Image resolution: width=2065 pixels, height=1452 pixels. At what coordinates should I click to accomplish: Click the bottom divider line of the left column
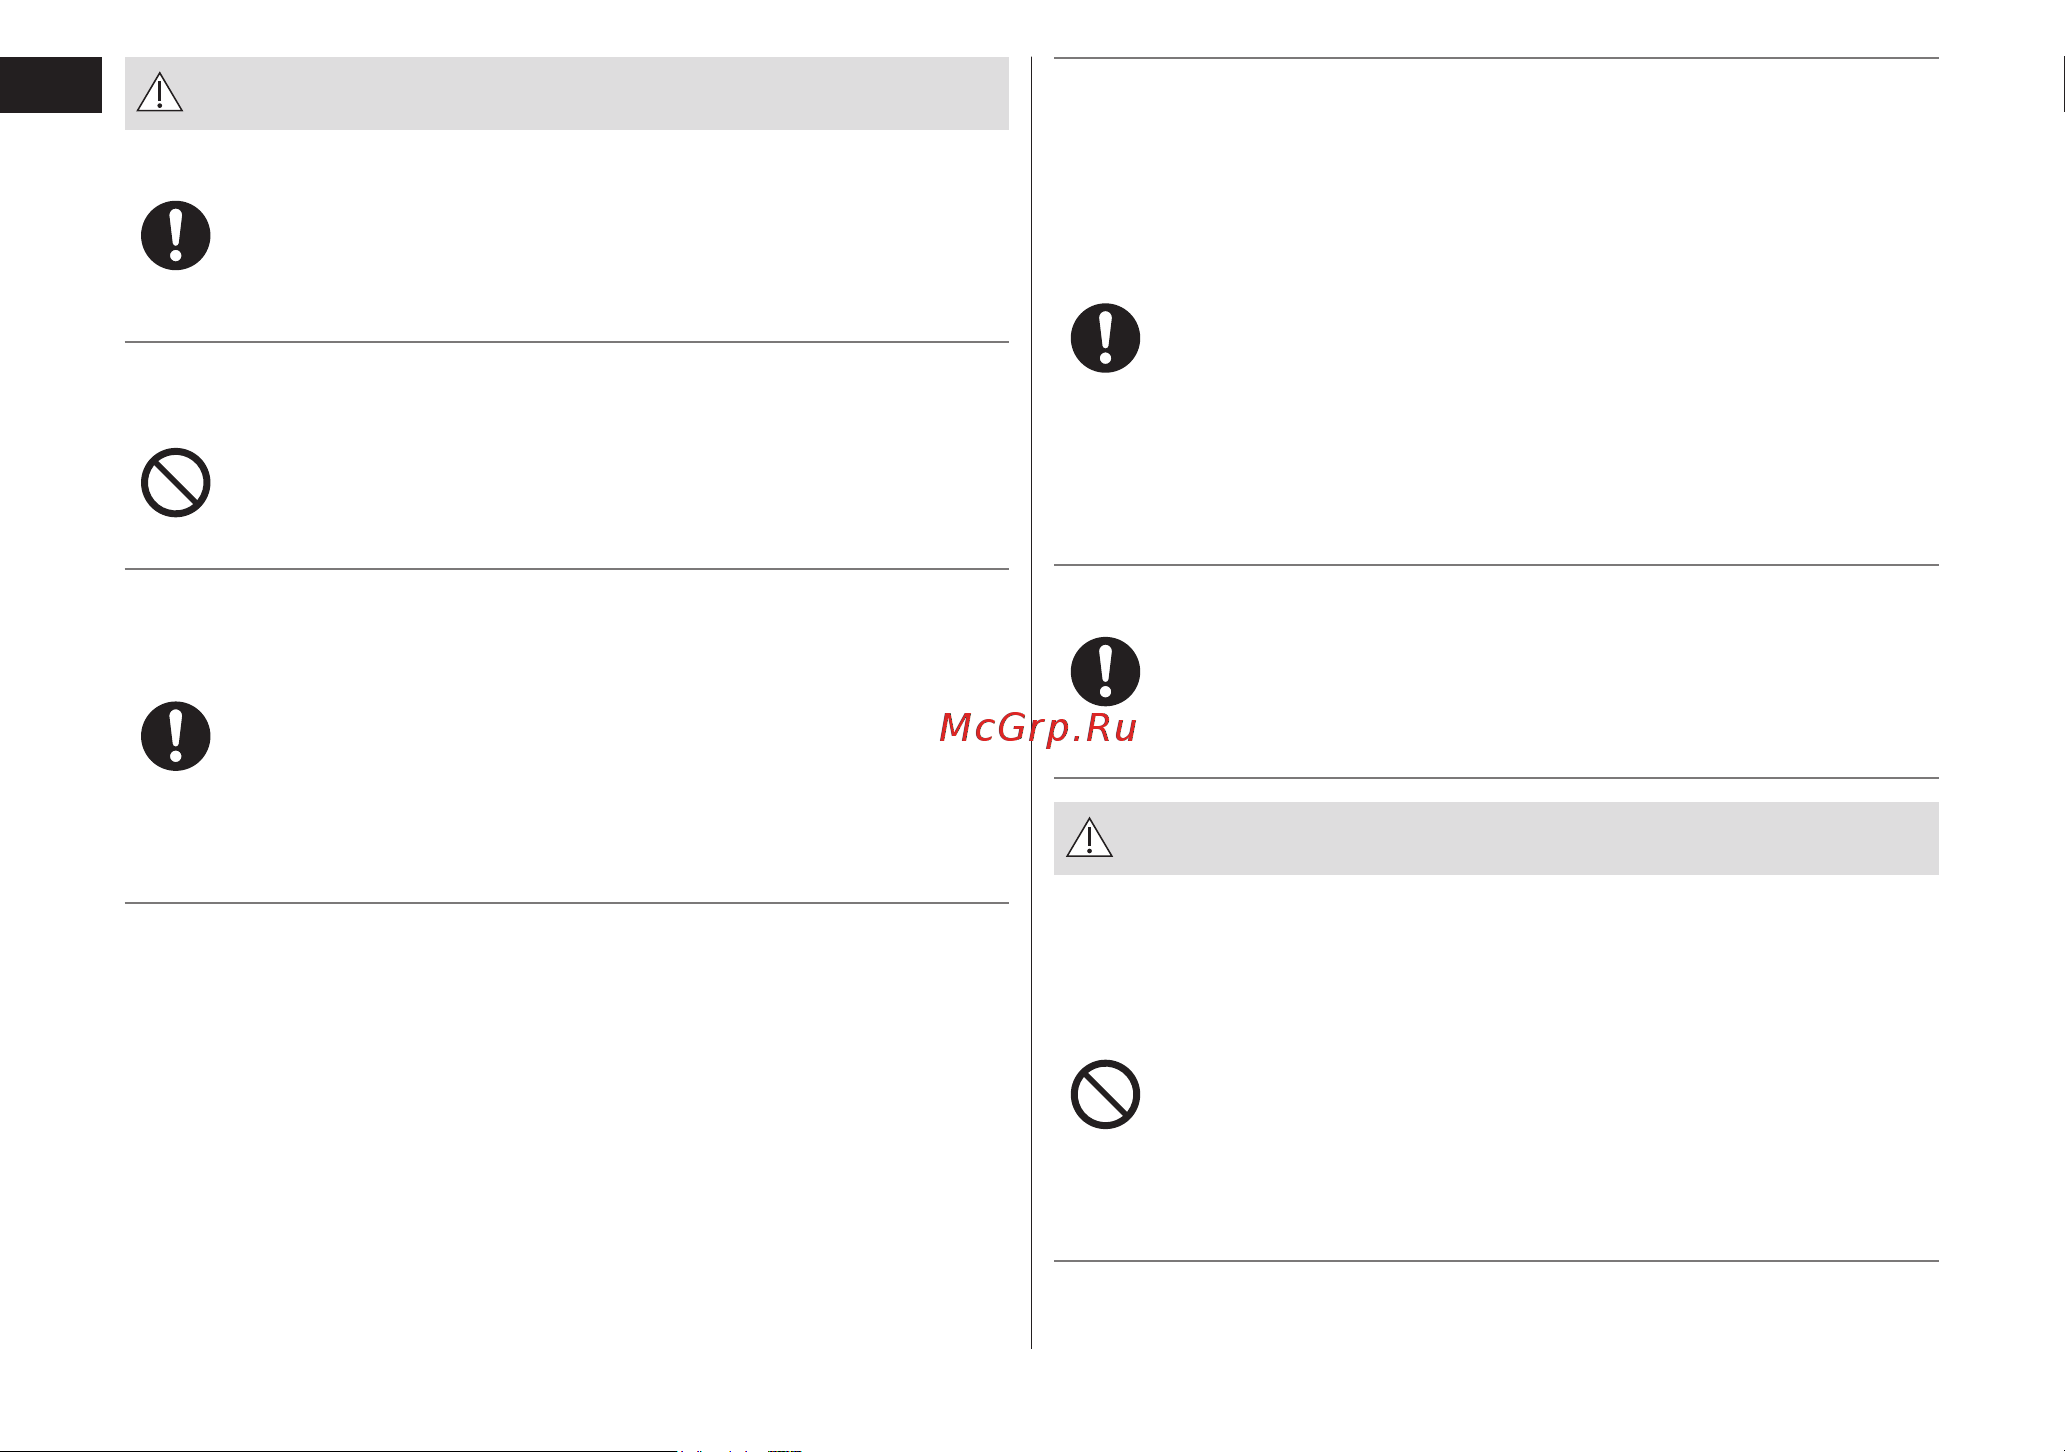click(567, 903)
